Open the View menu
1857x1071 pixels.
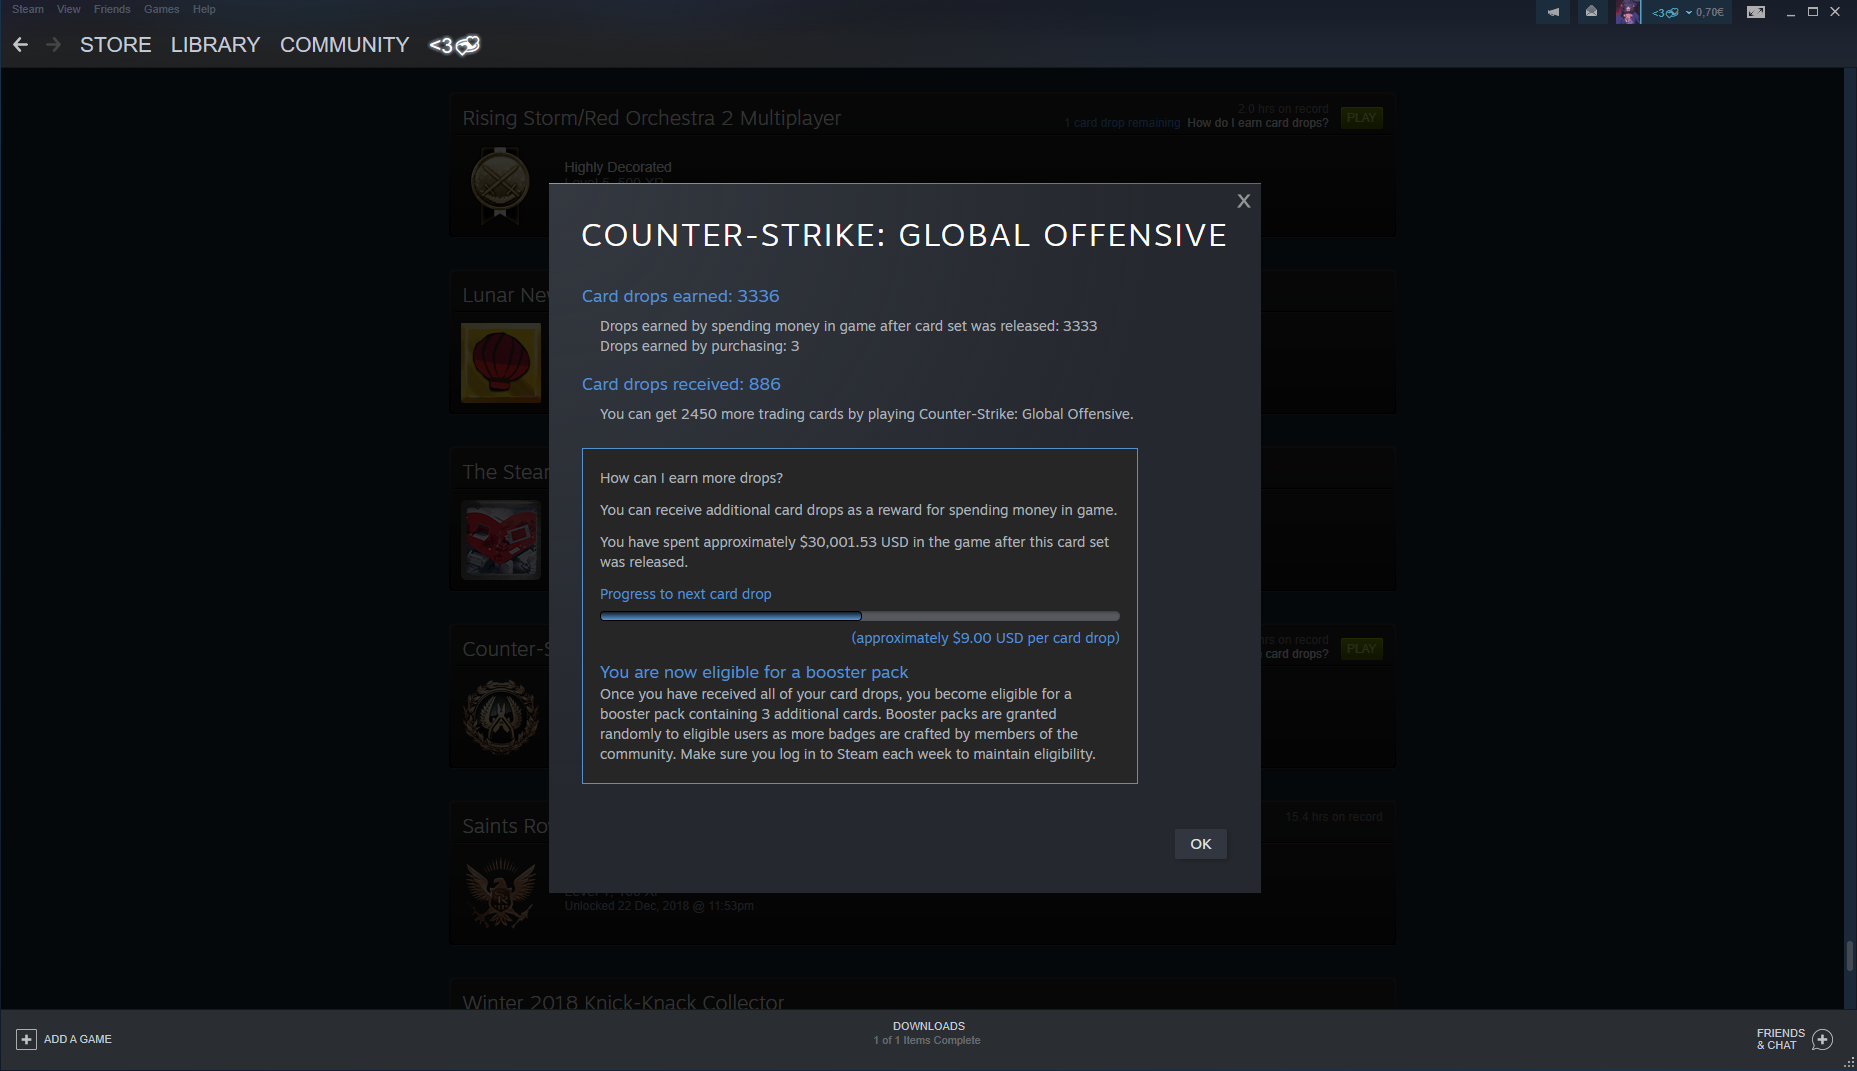coord(69,9)
